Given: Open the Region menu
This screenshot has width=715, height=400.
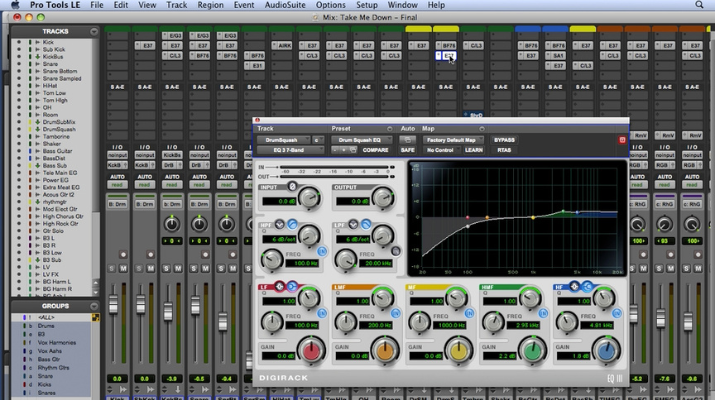Looking at the screenshot, I should tap(210, 5).
